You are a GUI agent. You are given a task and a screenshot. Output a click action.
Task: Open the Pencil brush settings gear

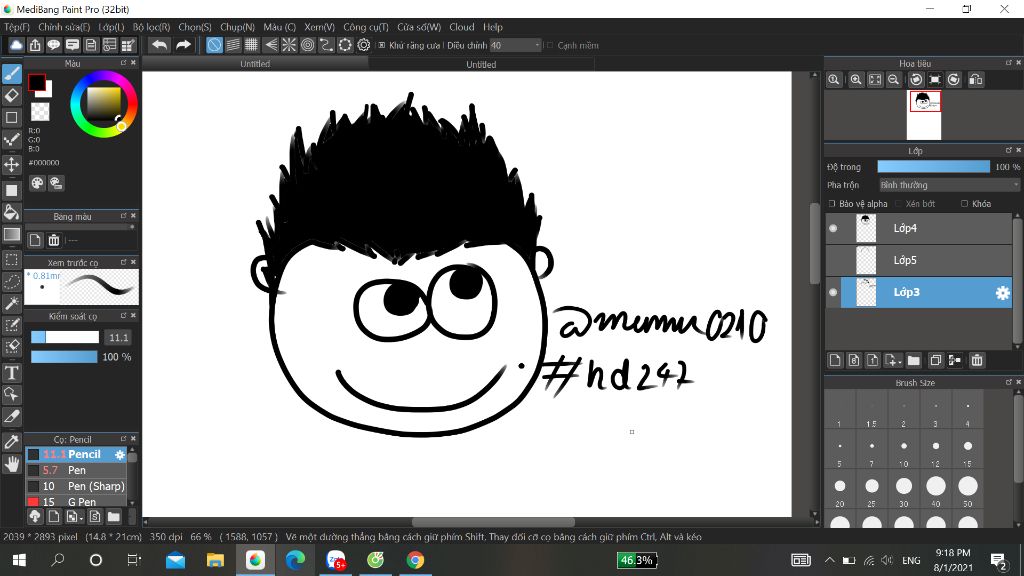[120, 455]
